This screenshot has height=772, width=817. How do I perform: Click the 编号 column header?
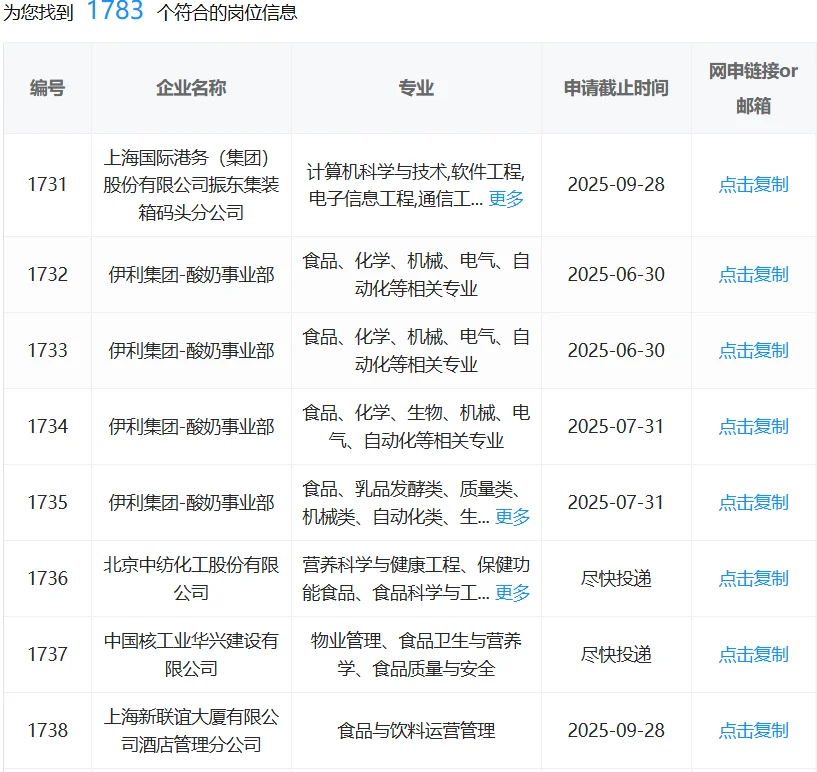click(47, 88)
